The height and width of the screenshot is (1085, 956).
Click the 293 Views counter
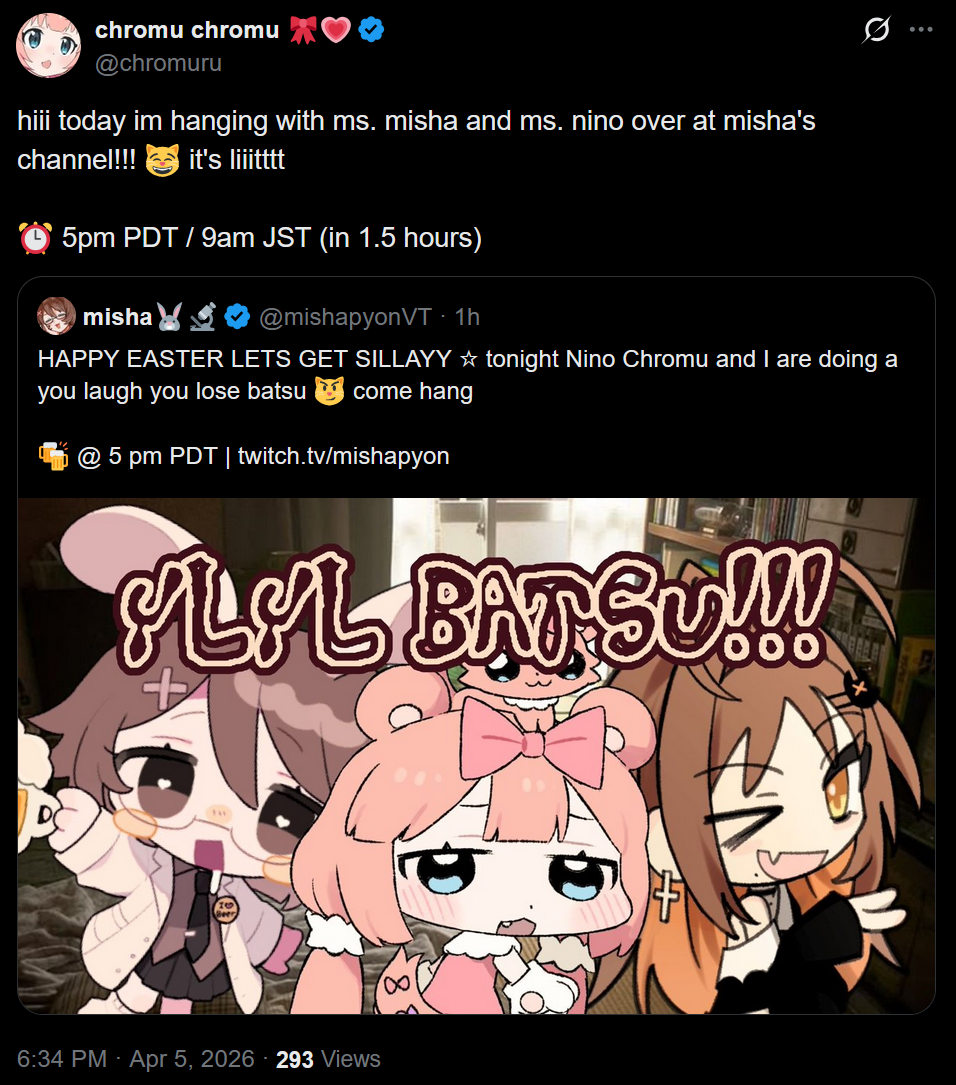pyautogui.click(x=329, y=1059)
